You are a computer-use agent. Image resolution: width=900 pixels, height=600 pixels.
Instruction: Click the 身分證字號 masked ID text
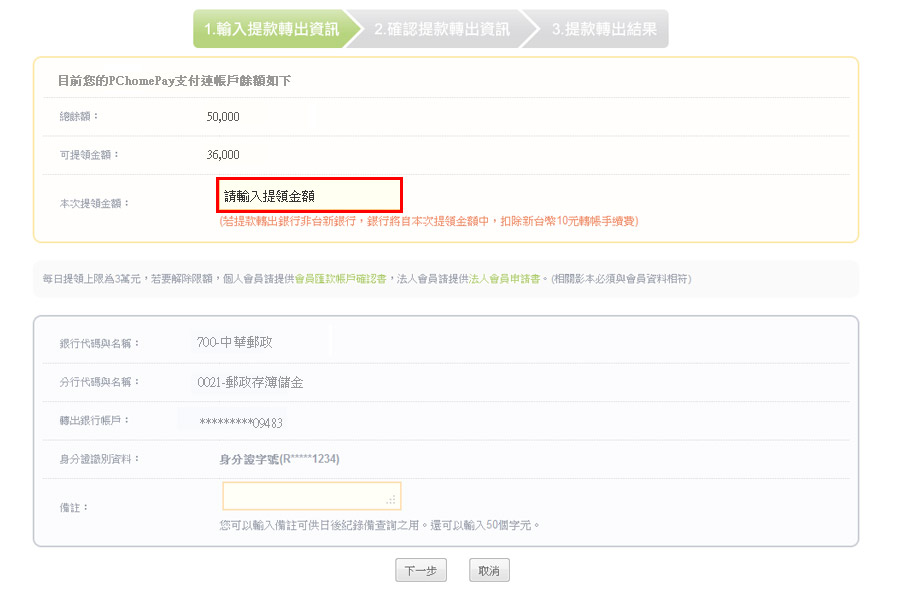tap(279, 459)
